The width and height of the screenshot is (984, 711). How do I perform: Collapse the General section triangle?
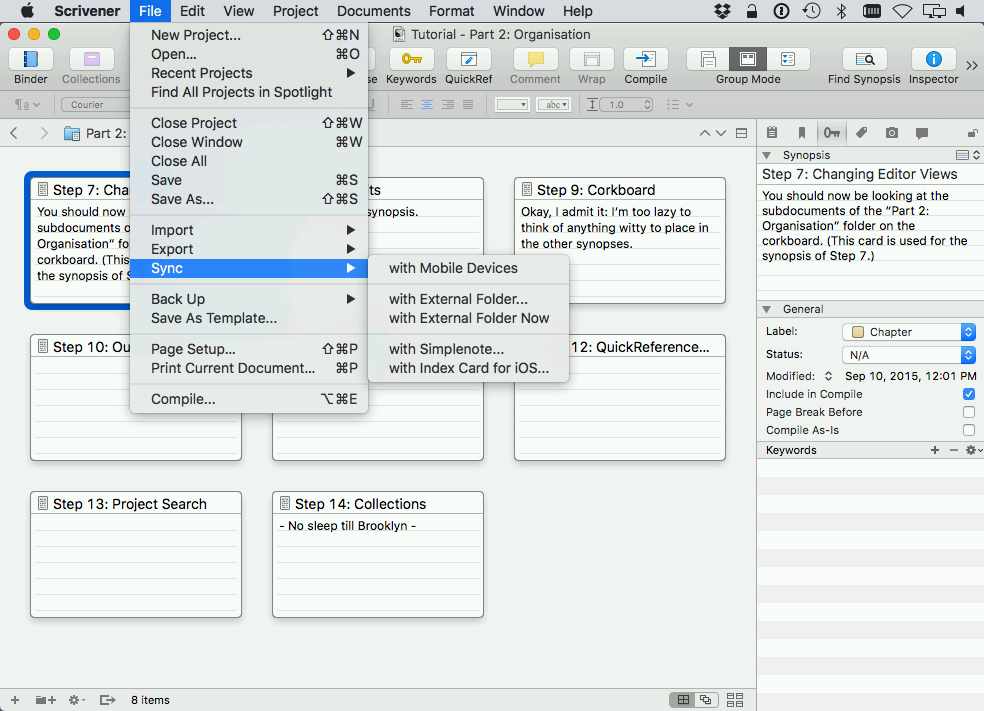(x=767, y=309)
